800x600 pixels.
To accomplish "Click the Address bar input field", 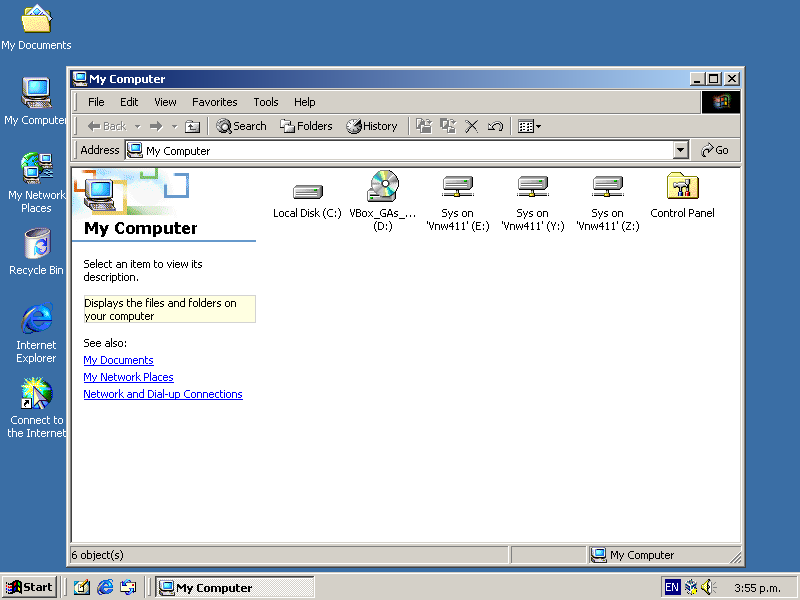I will tap(399, 151).
